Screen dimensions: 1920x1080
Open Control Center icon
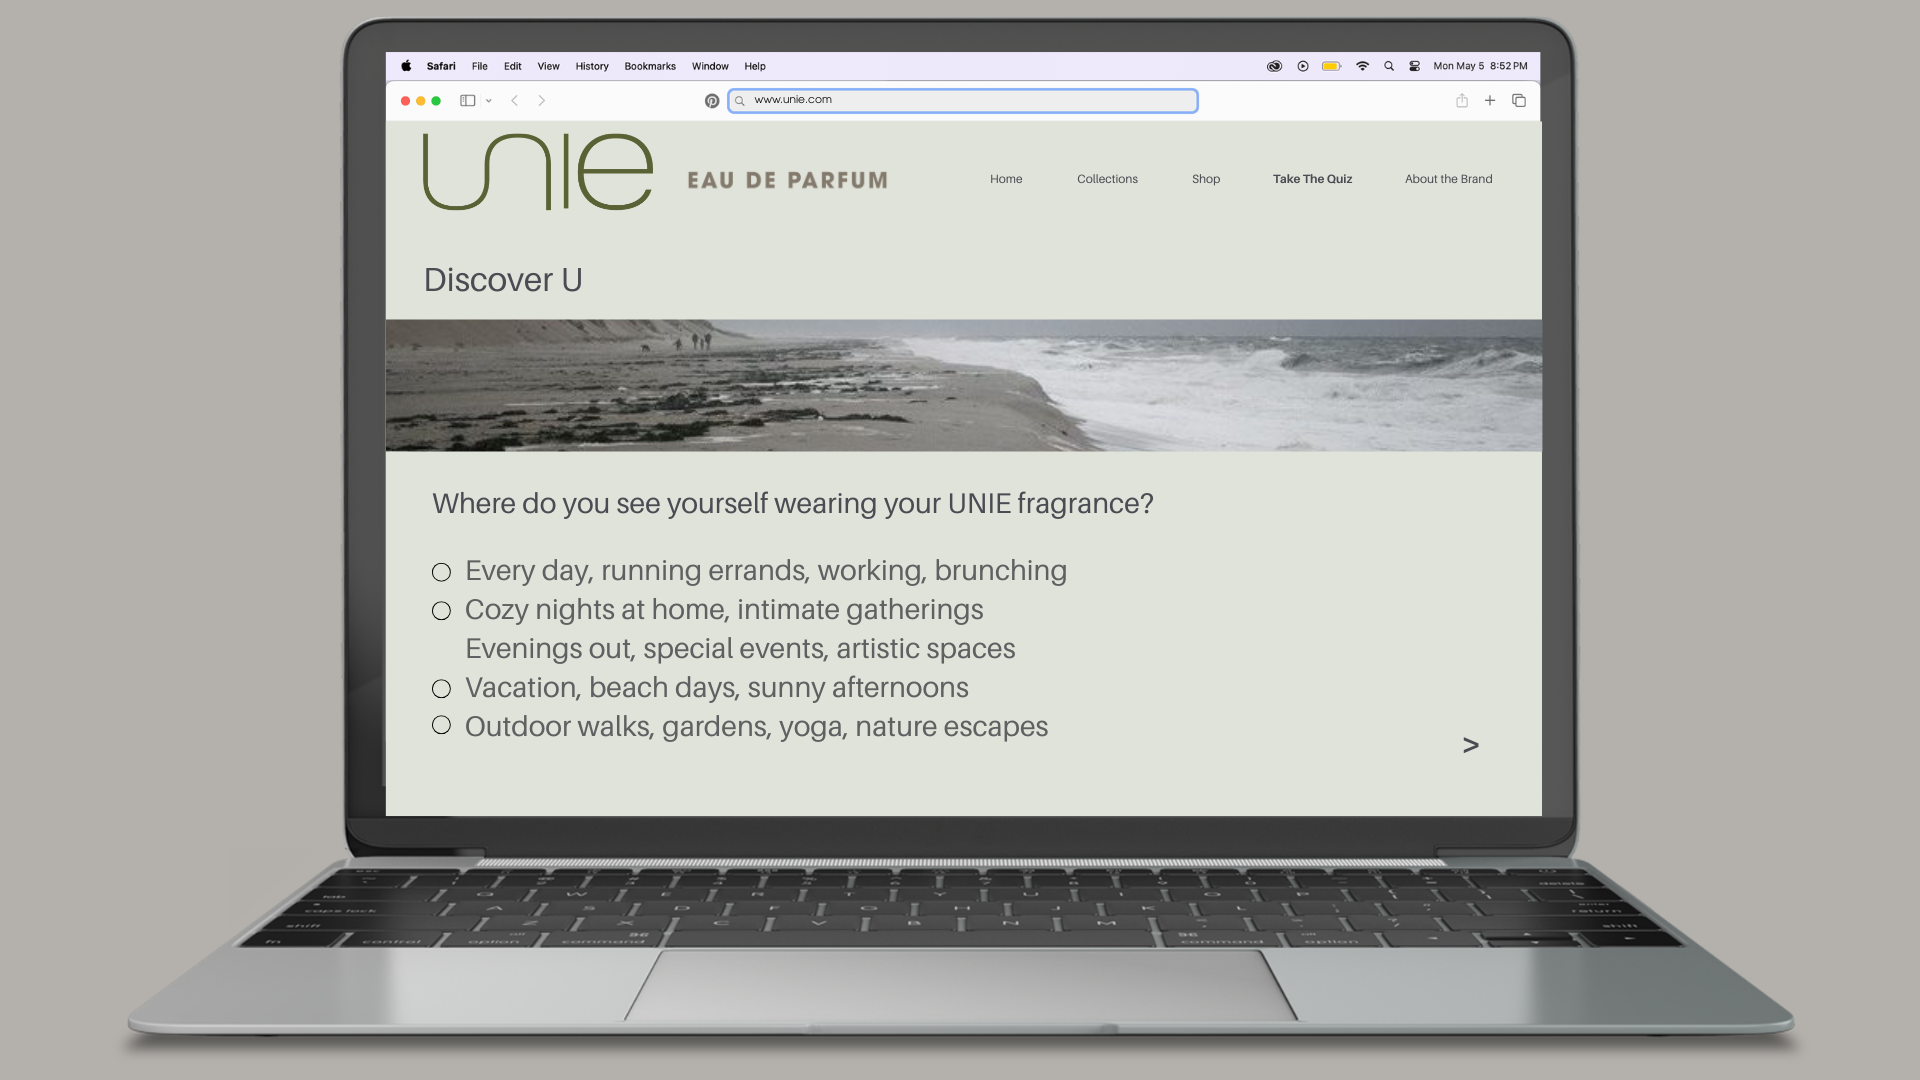click(x=1415, y=66)
